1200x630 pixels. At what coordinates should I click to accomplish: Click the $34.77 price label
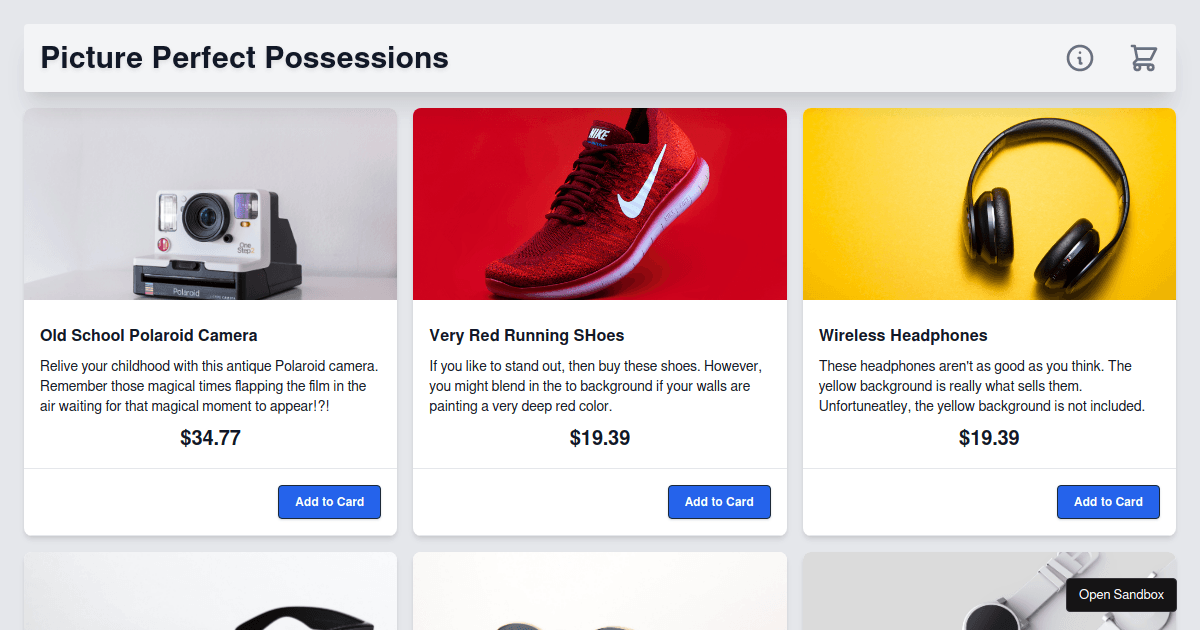click(x=210, y=438)
